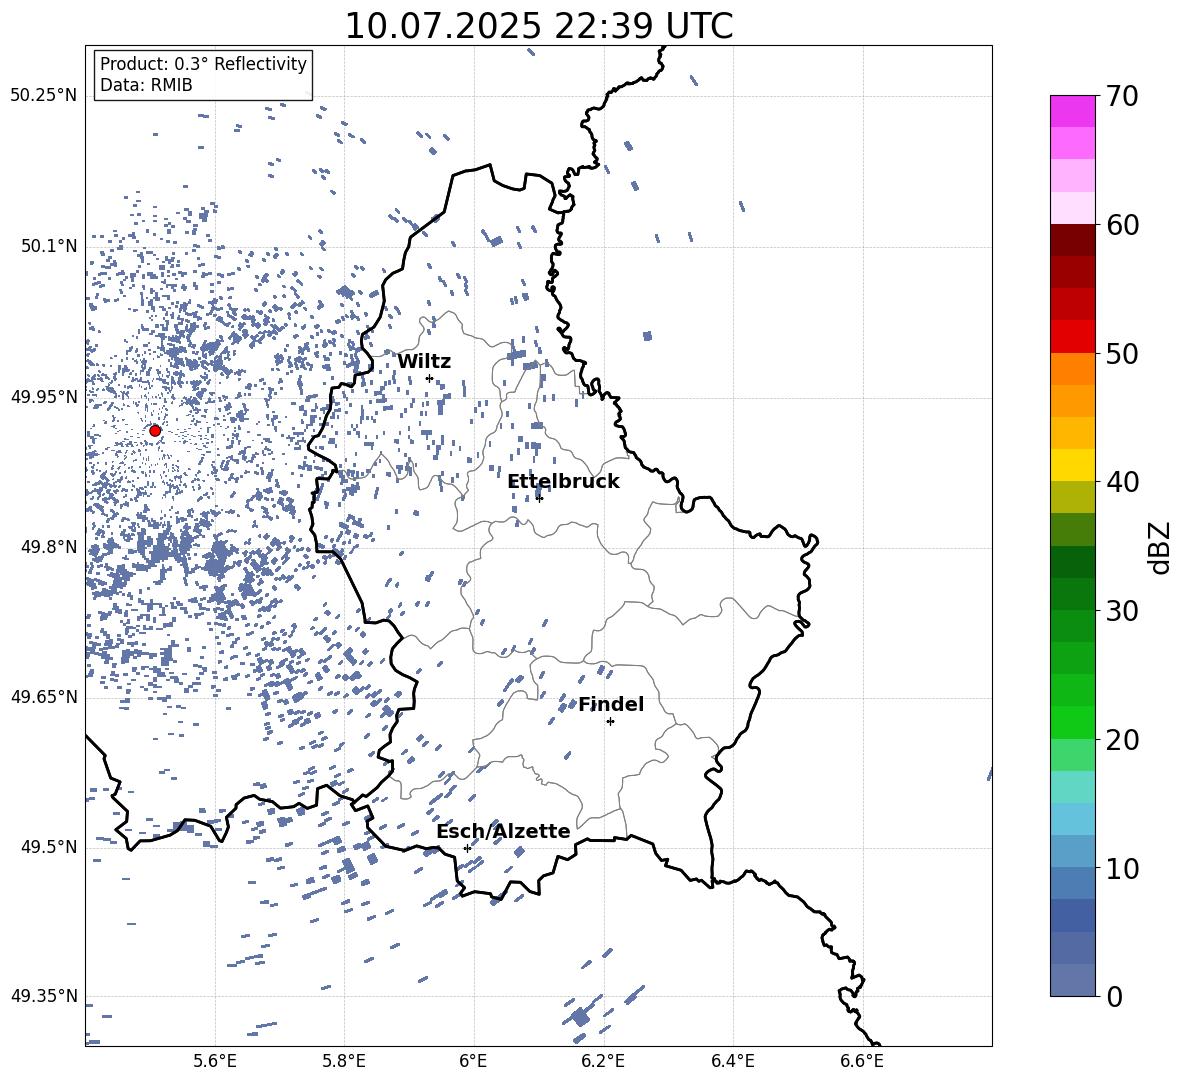Click the 6.2°E longitude label
Screen dimensions: 1184x1081
click(603, 1061)
